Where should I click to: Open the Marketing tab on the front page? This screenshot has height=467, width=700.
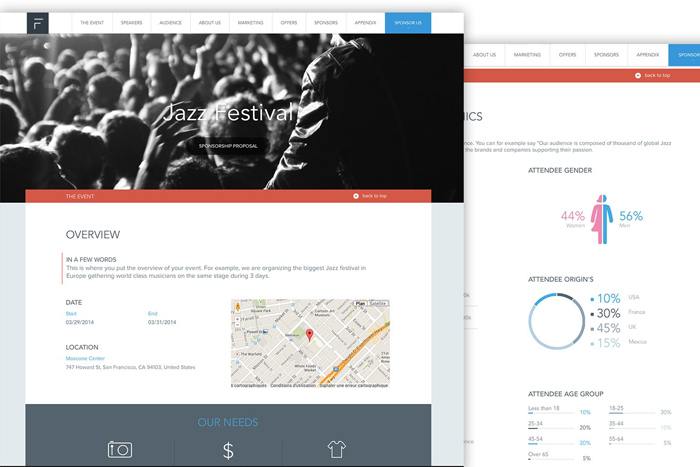(x=250, y=22)
